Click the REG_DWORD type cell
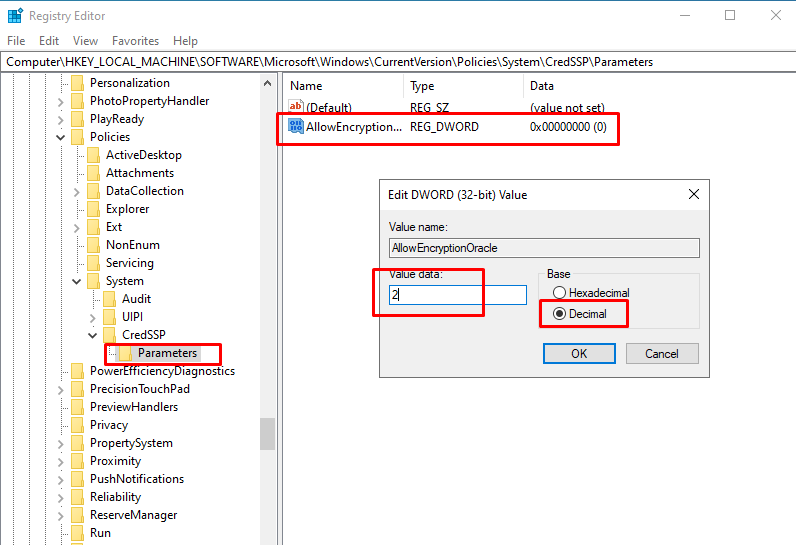 point(444,126)
